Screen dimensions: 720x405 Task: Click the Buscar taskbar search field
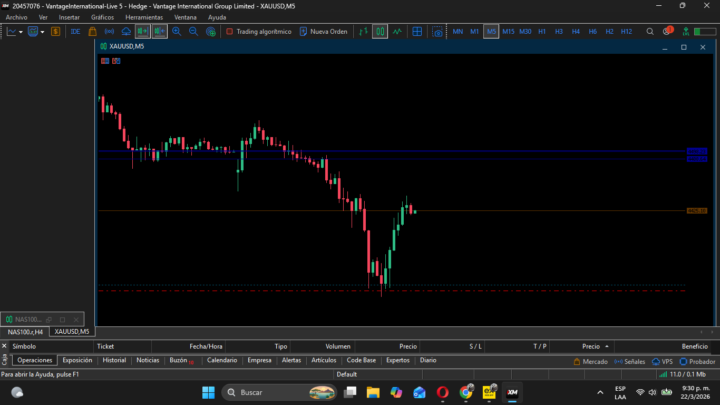(x=279, y=392)
